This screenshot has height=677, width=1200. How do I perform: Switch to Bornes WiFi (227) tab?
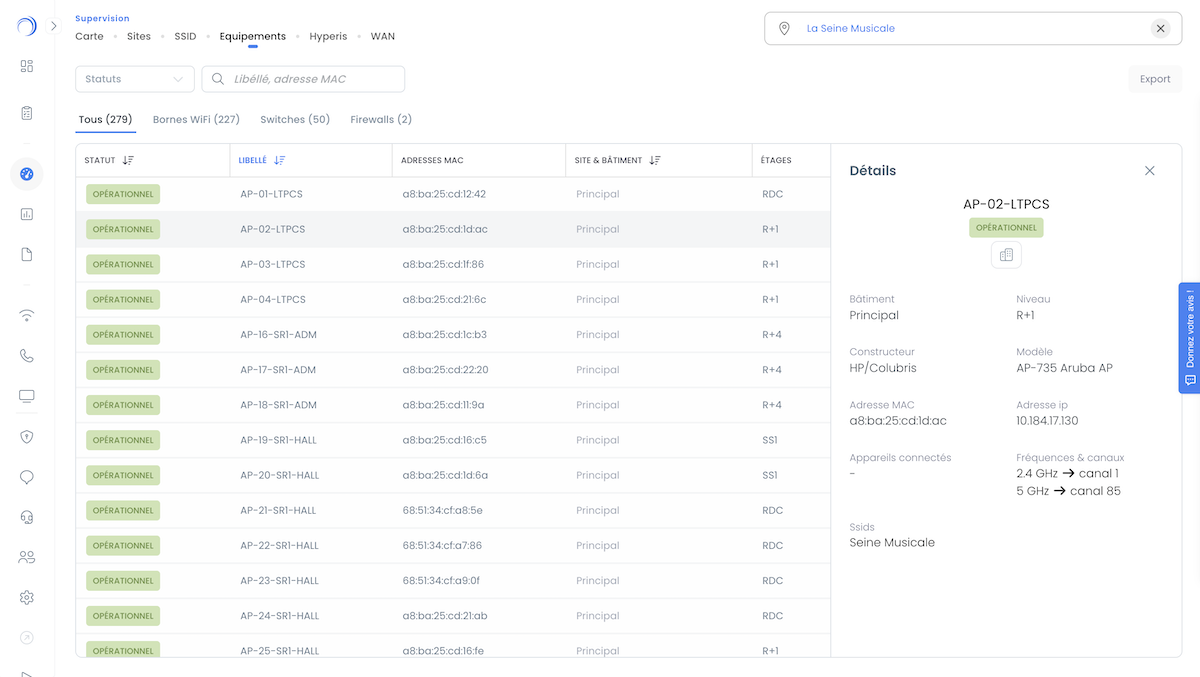(196, 120)
